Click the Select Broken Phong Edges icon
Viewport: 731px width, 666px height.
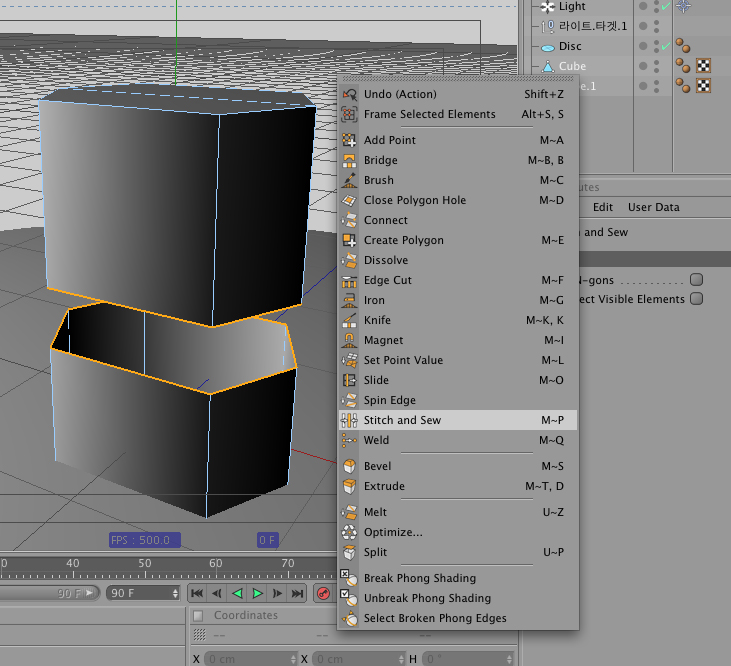[349, 618]
